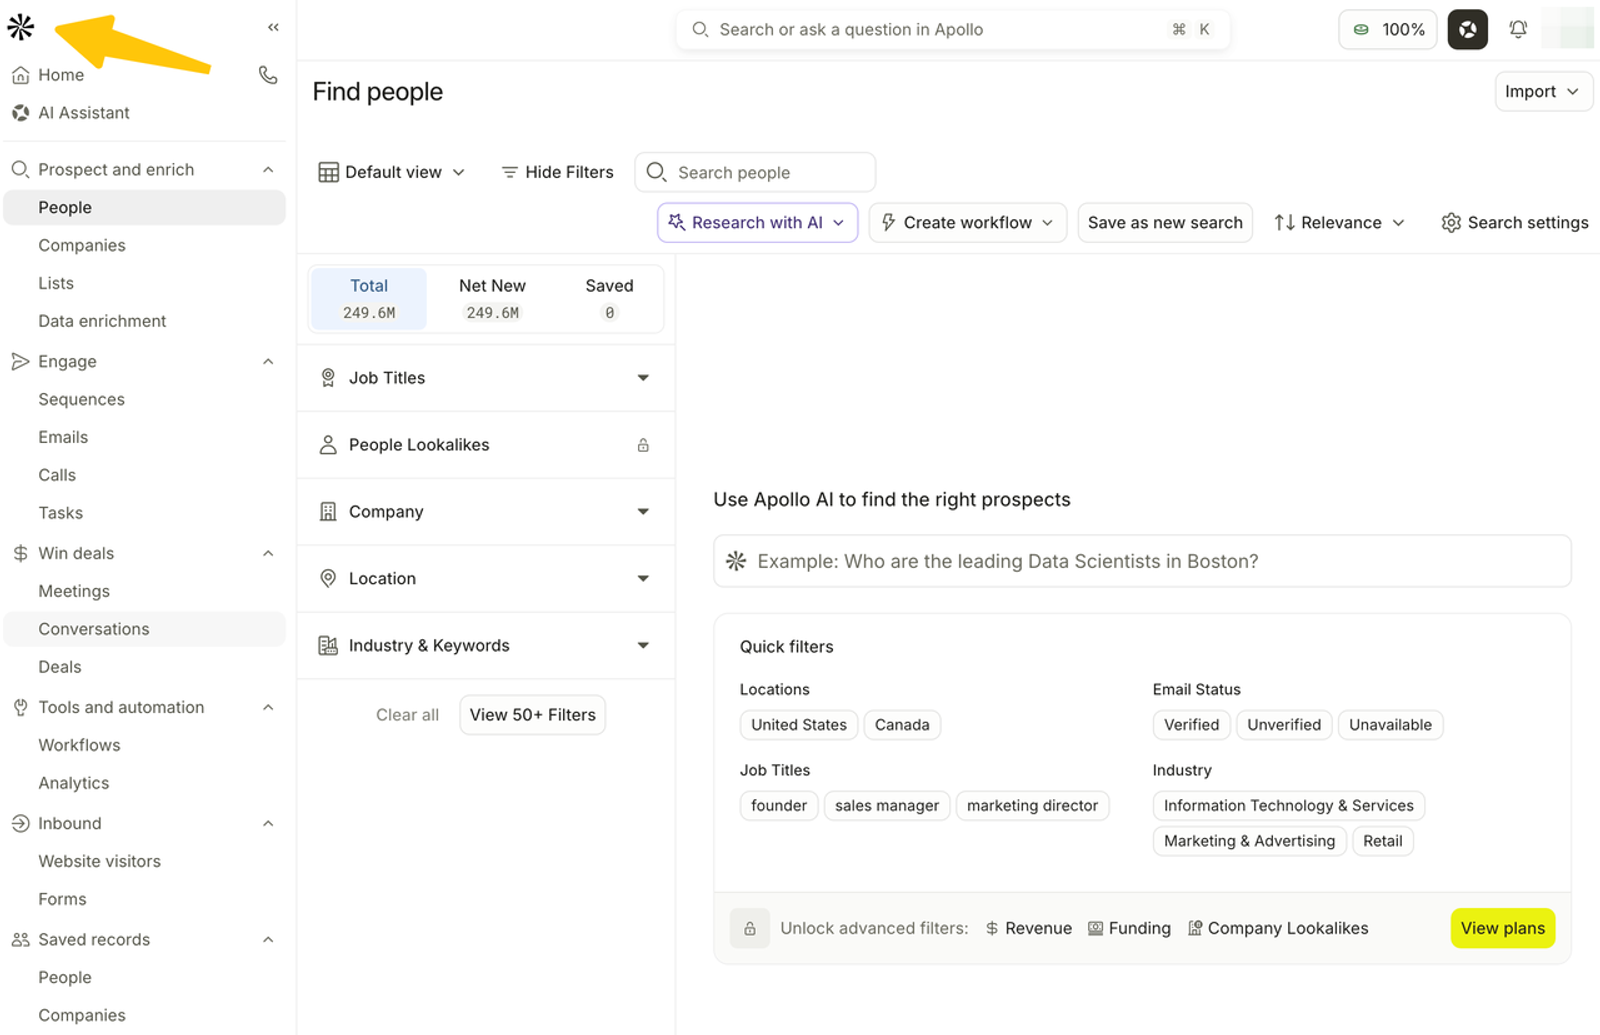
Task: Click Save as new search
Action: [x=1165, y=223]
